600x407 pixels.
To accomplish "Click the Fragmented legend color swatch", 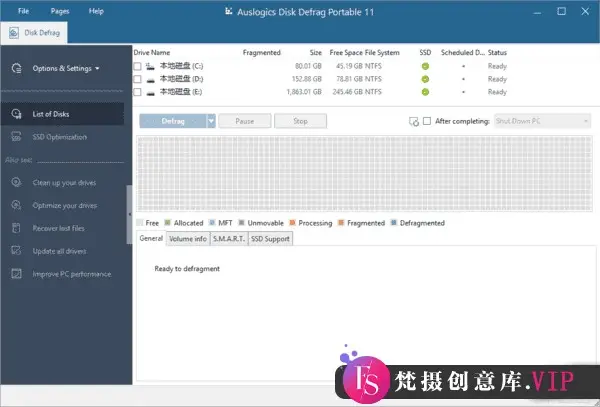I will [x=341, y=223].
